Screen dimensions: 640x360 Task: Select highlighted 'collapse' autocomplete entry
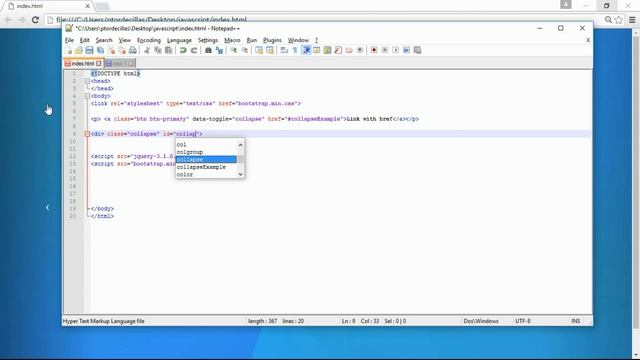tap(206, 159)
